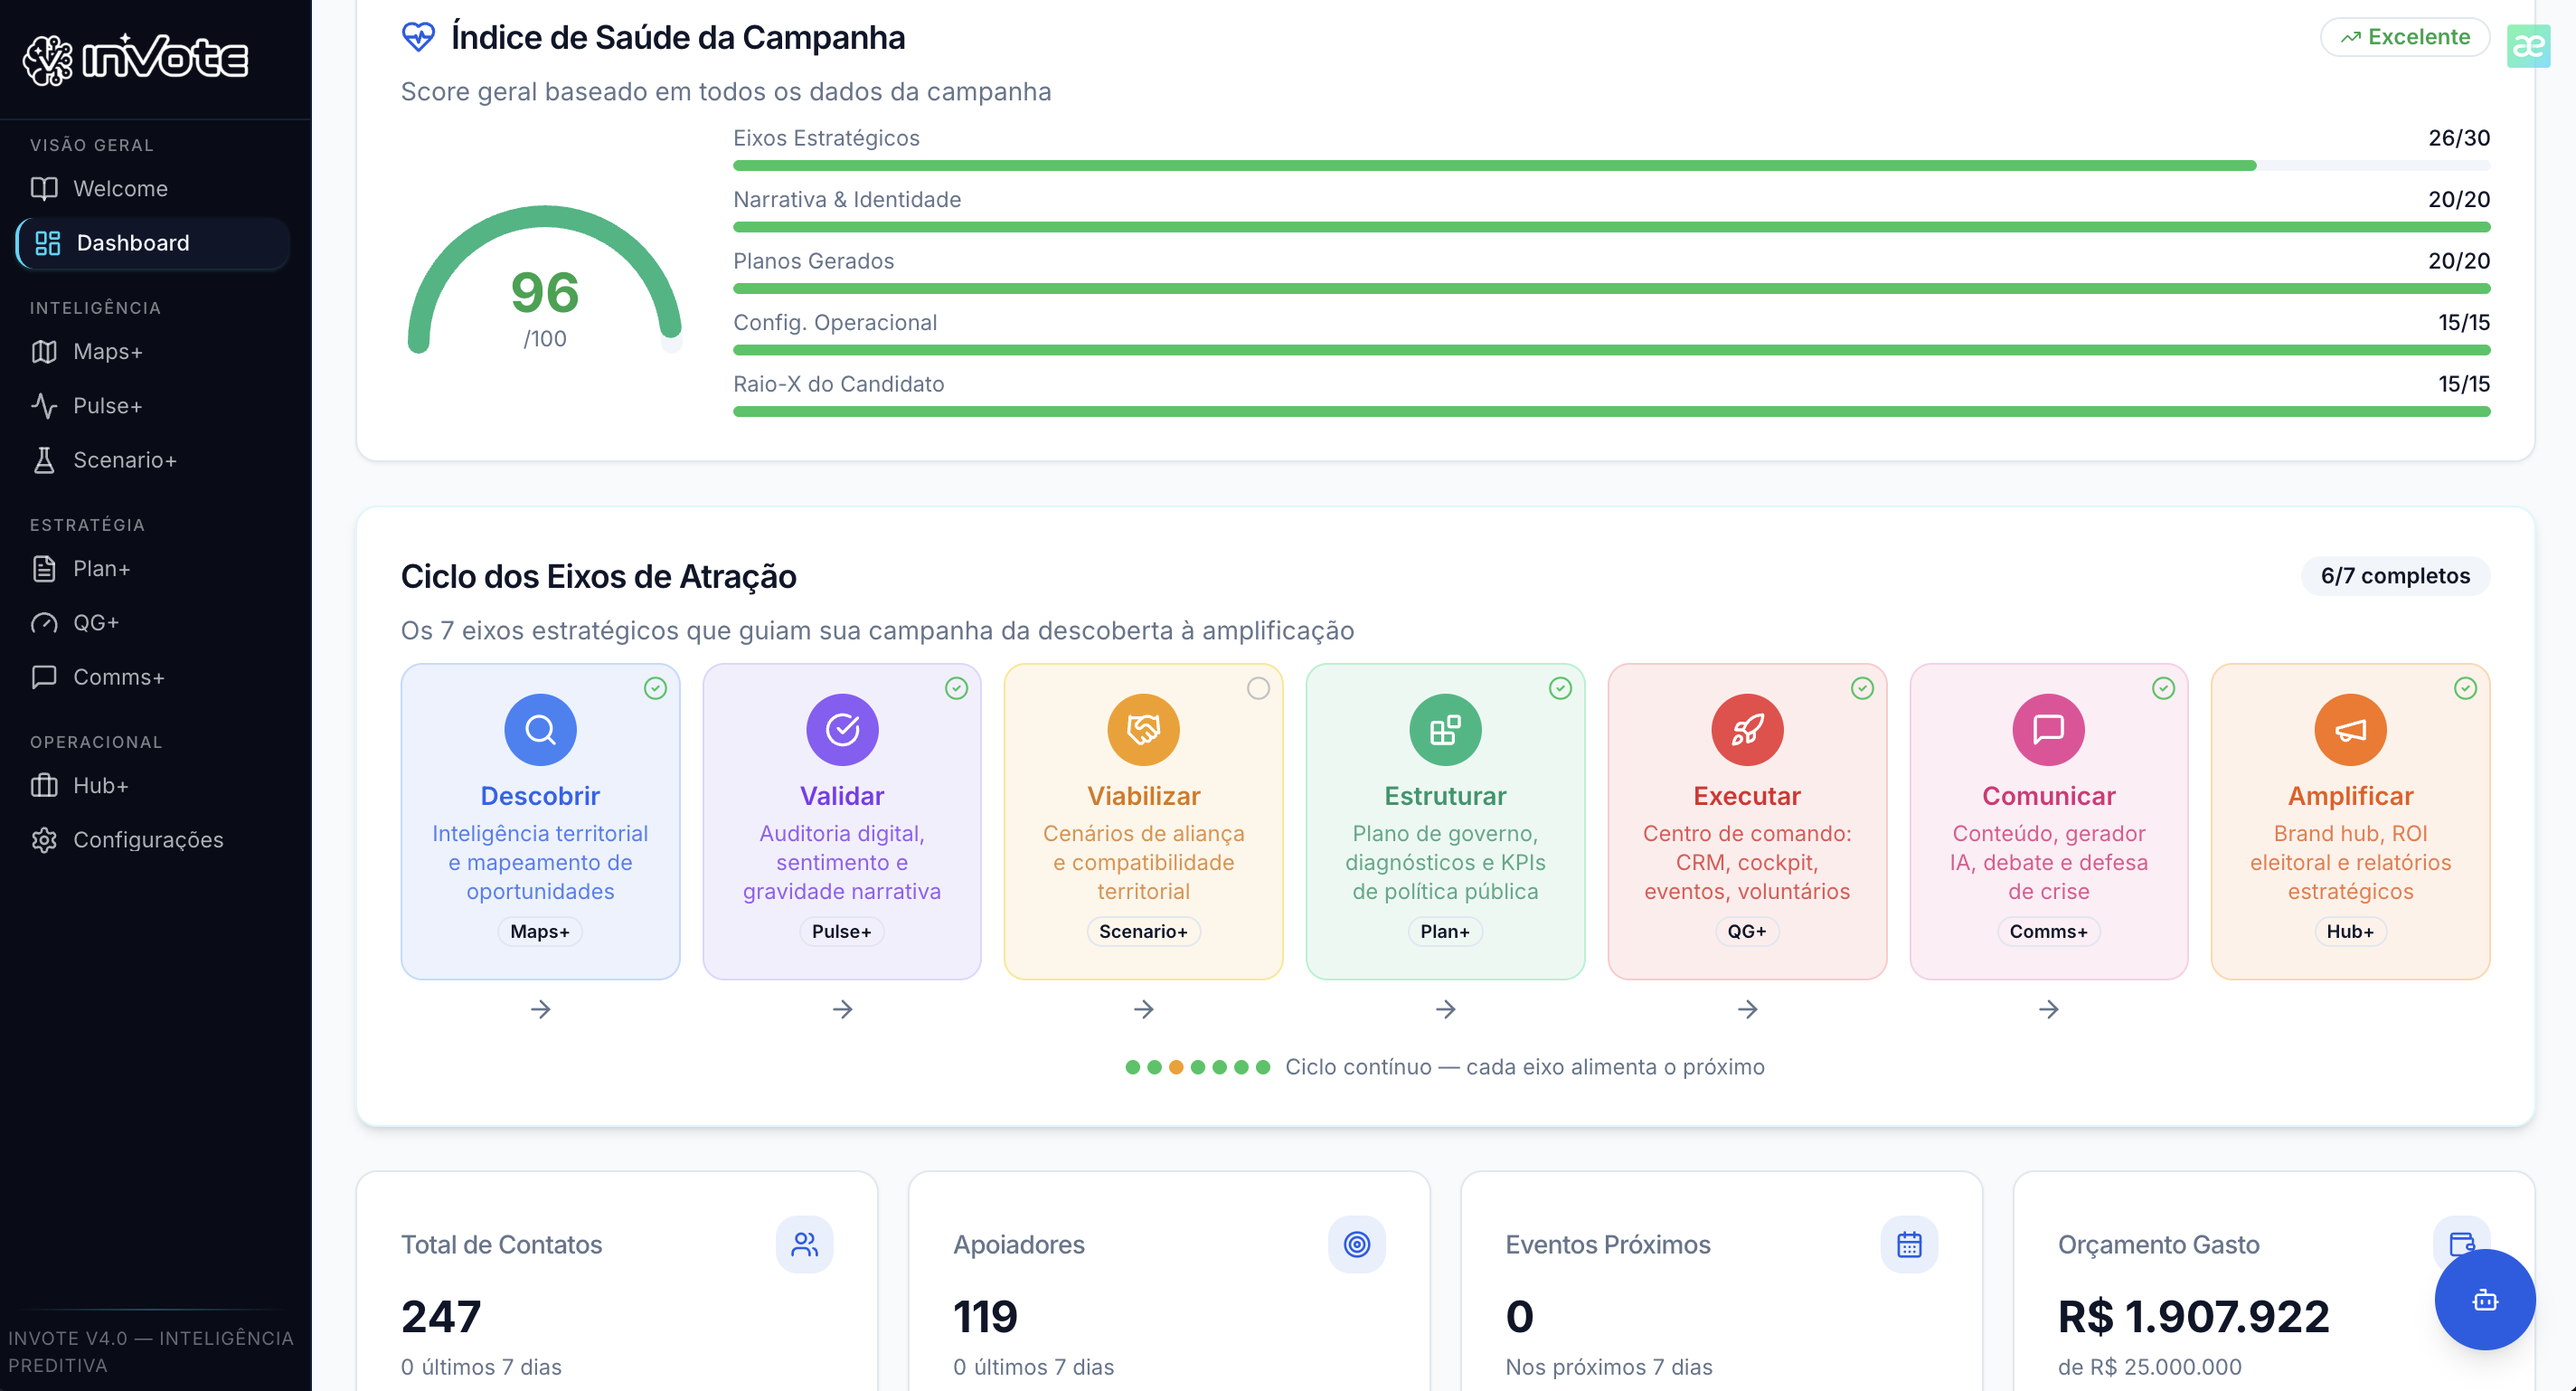This screenshot has width=2576, height=1391.
Task: Click the 6/7 completos badge
Action: pyautogui.click(x=2395, y=576)
